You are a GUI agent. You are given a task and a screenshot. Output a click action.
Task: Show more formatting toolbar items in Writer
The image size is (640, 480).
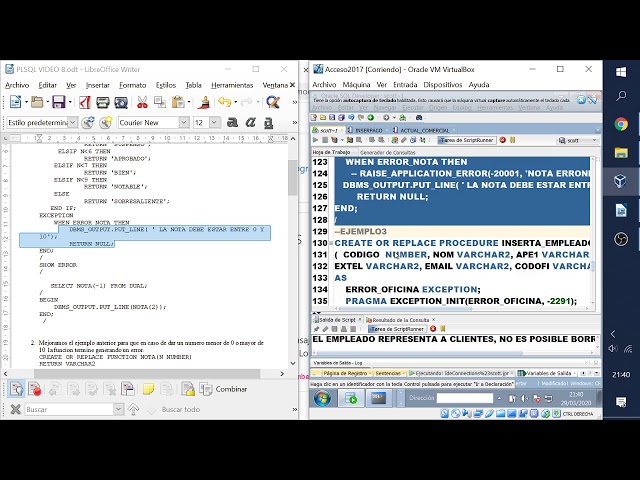[x=295, y=122]
